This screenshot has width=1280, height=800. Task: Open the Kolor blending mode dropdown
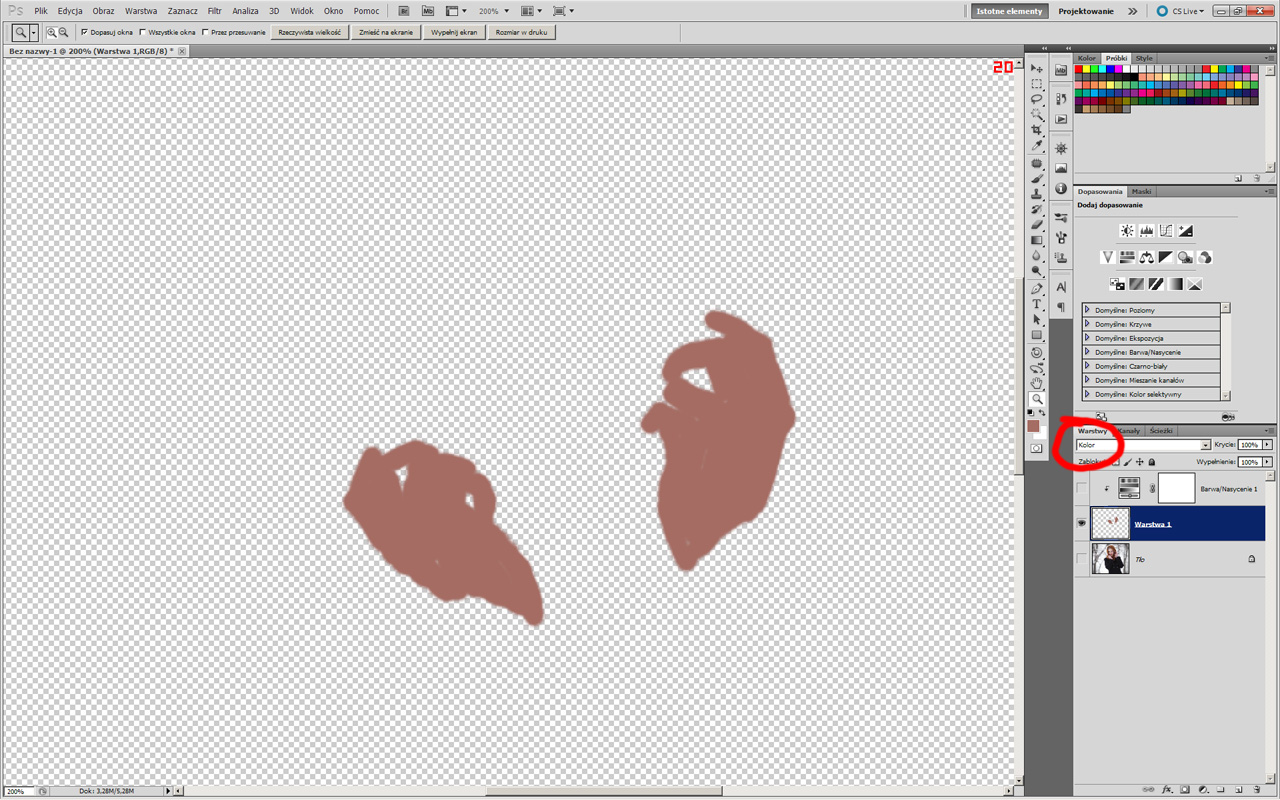[1143, 445]
